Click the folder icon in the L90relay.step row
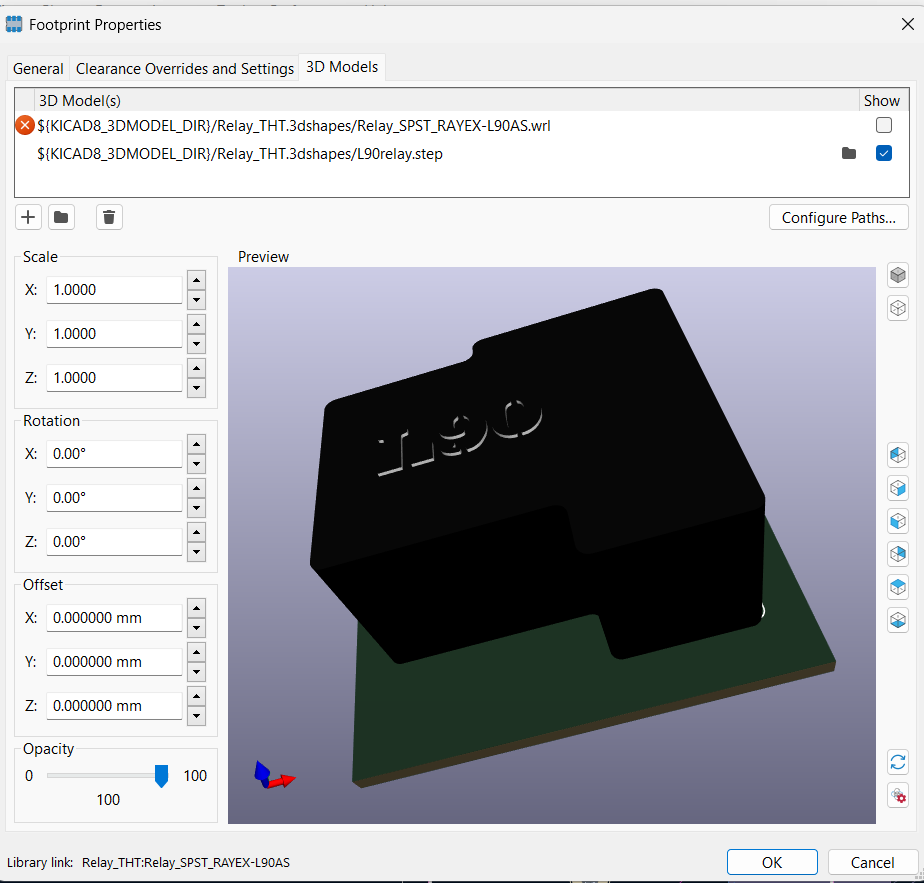This screenshot has height=883, width=924. 849,154
